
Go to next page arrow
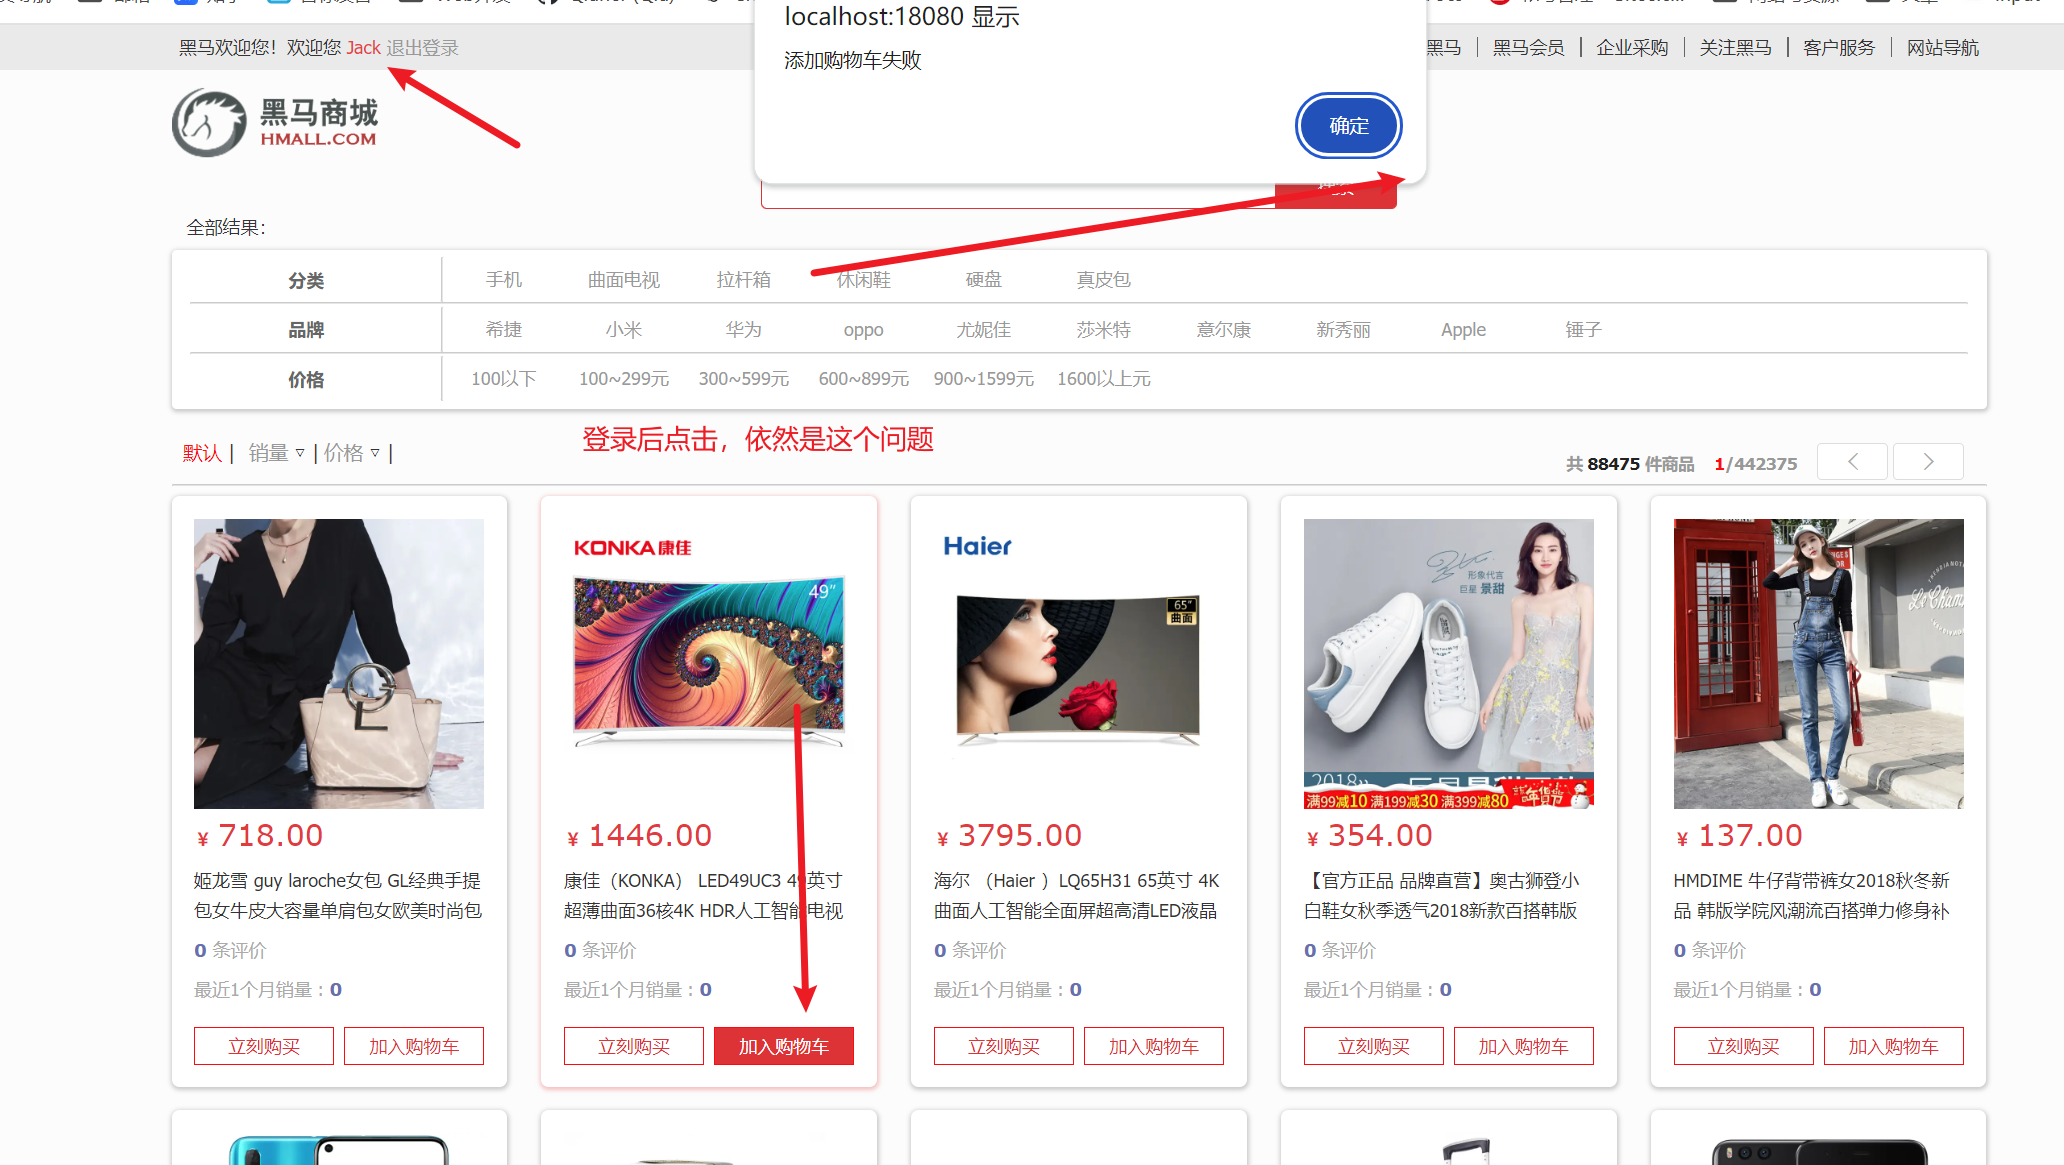(x=1928, y=461)
